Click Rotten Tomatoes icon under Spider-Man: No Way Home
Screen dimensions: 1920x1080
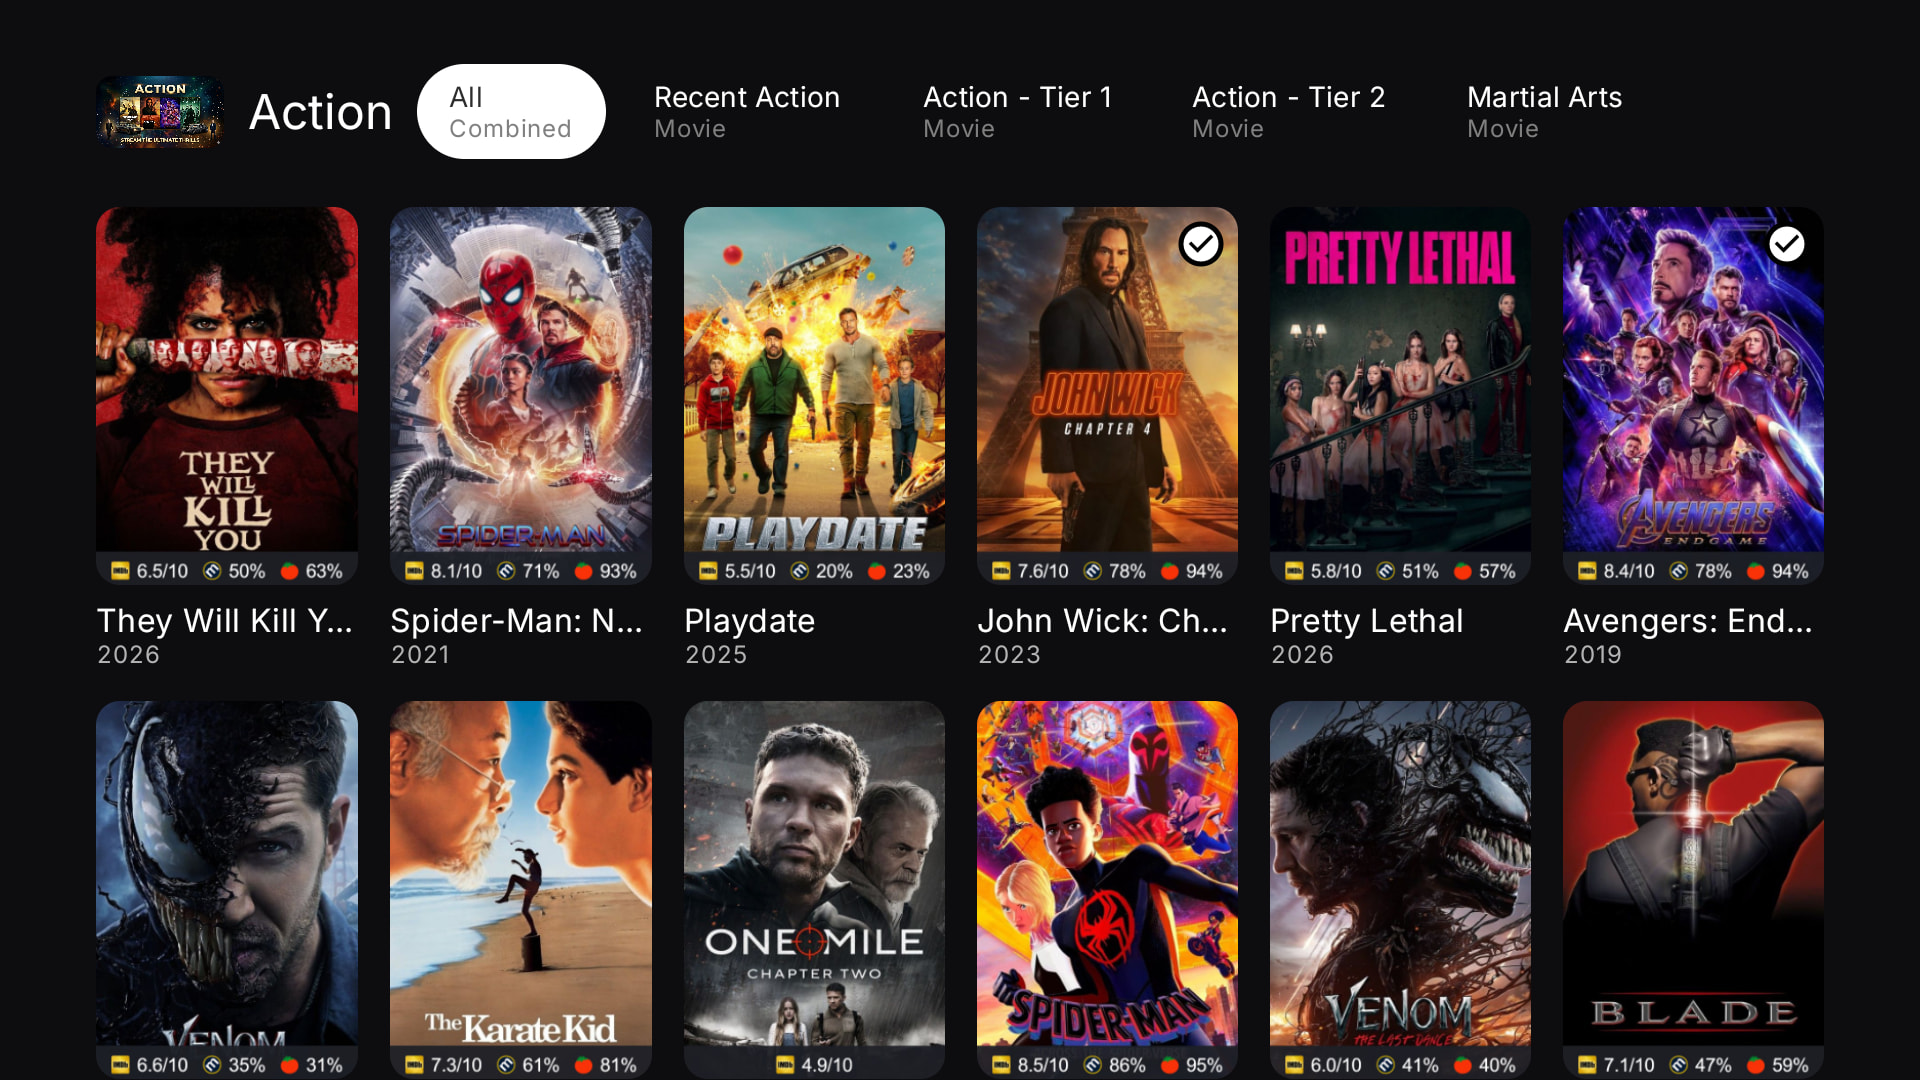[x=583, y=571]
